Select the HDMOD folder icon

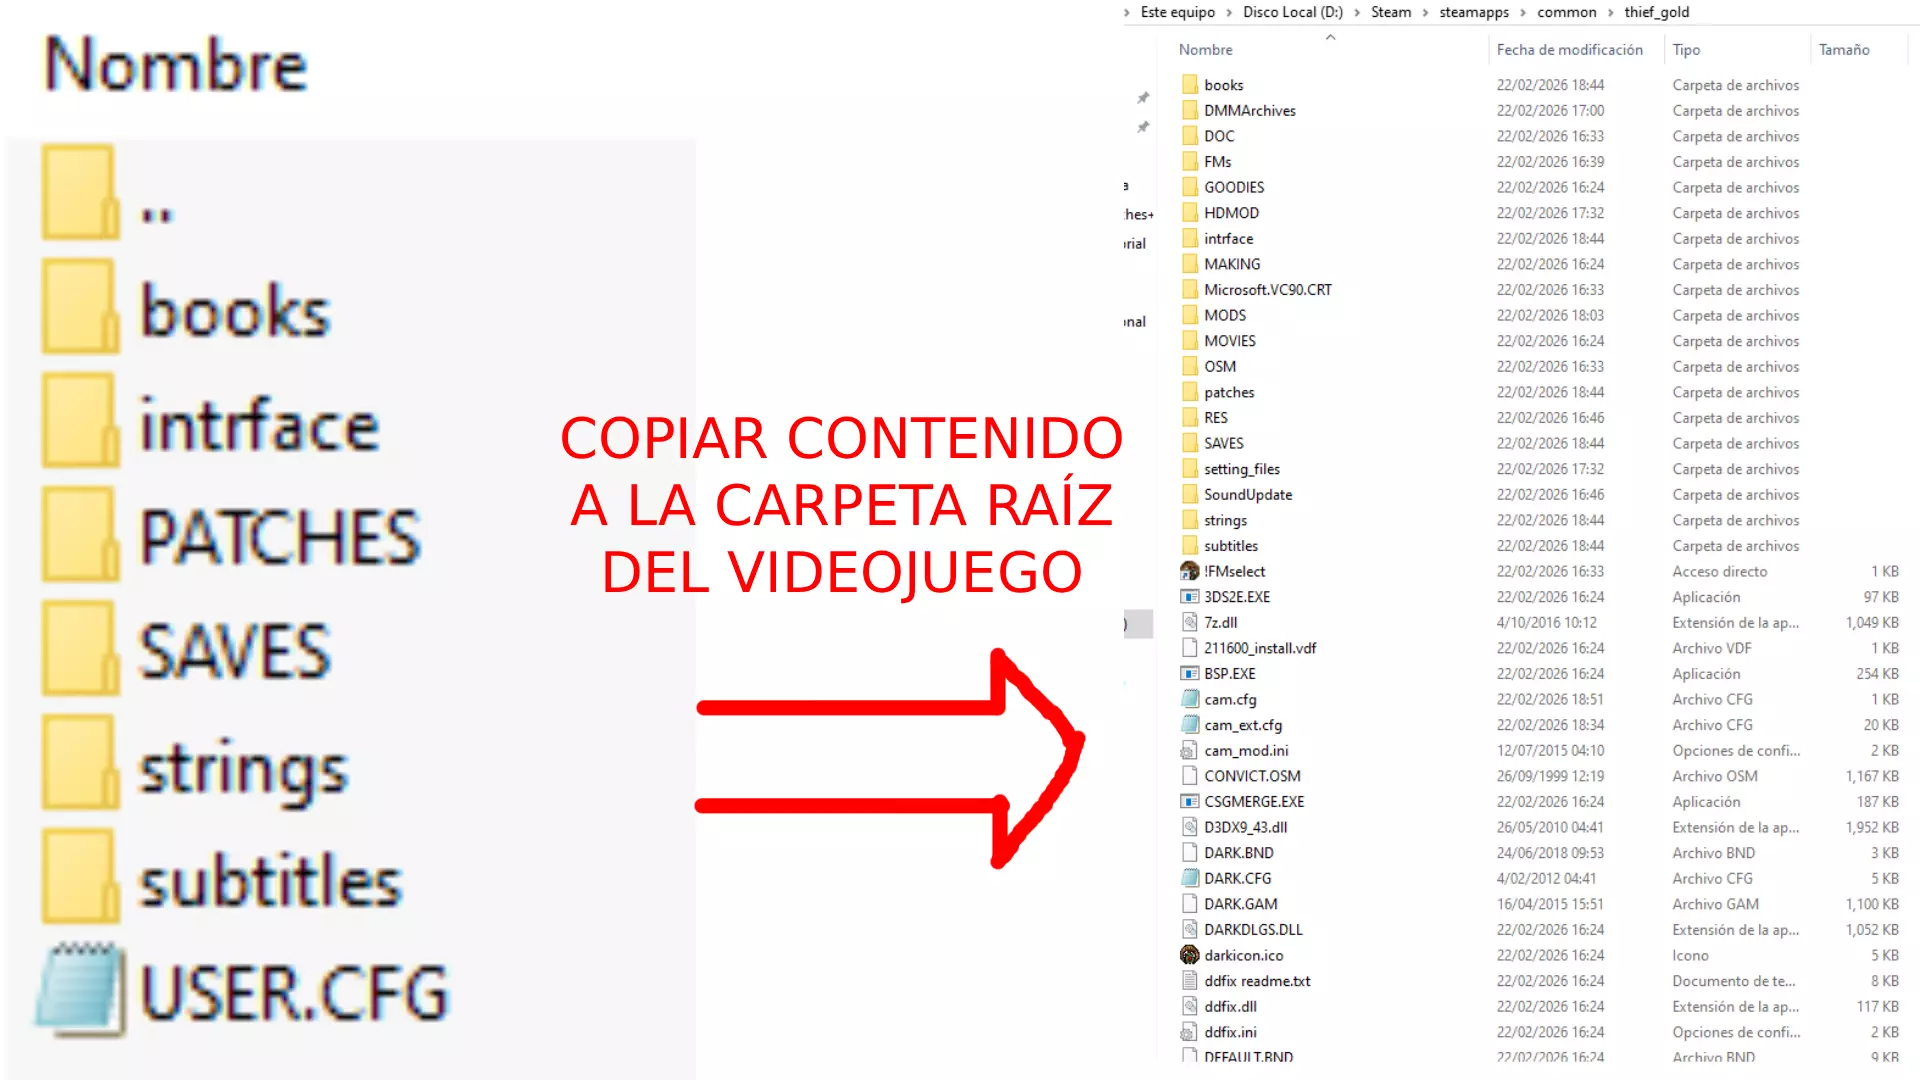coord(1189,213)
